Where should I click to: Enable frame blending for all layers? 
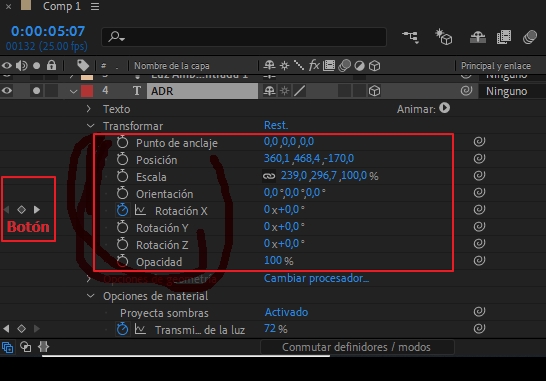tap(504, 37)
